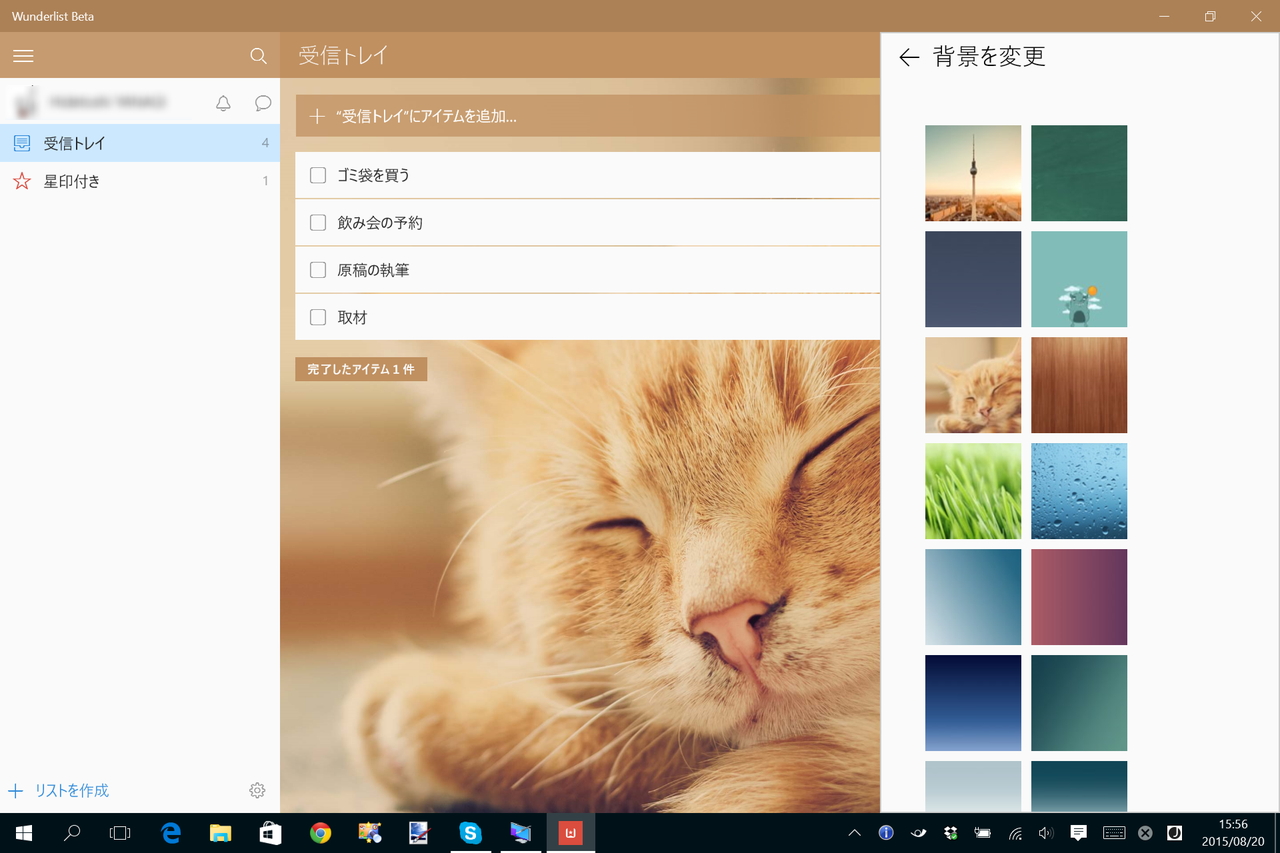The height and width of the screenshot is (853, 1280).
Task: Select the cartoon monster teal background
Action: pos(1079,279)
